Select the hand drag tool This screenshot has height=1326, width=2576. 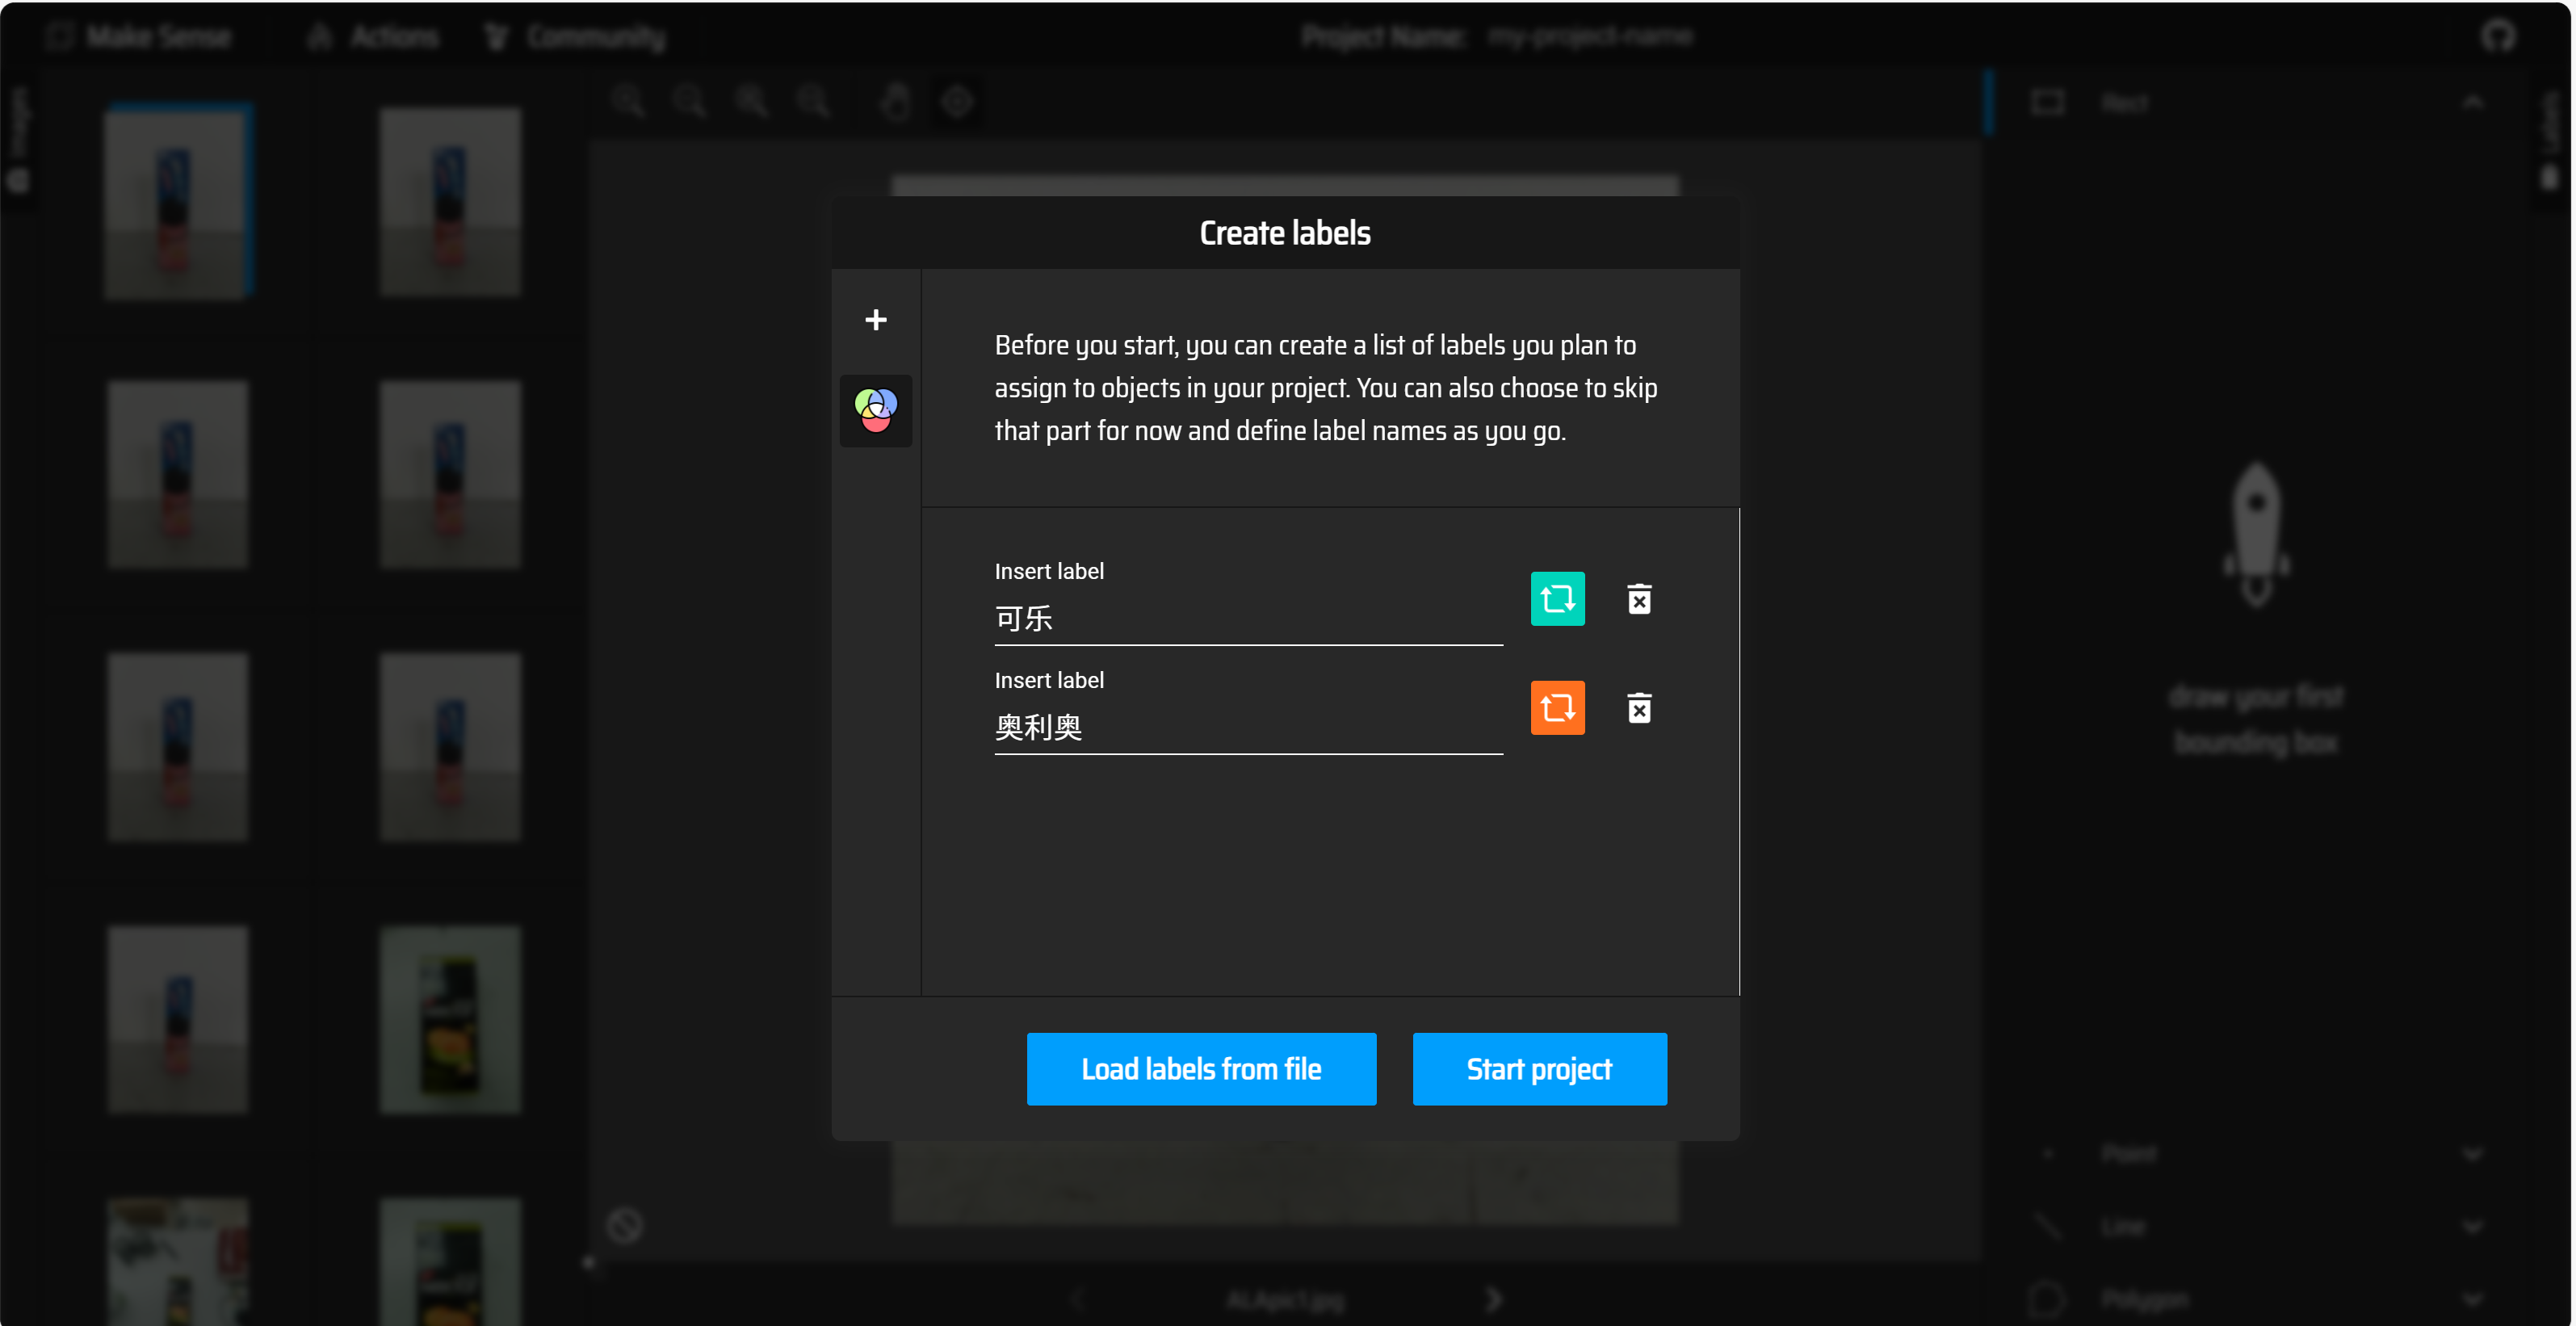(x=896, y=101)
